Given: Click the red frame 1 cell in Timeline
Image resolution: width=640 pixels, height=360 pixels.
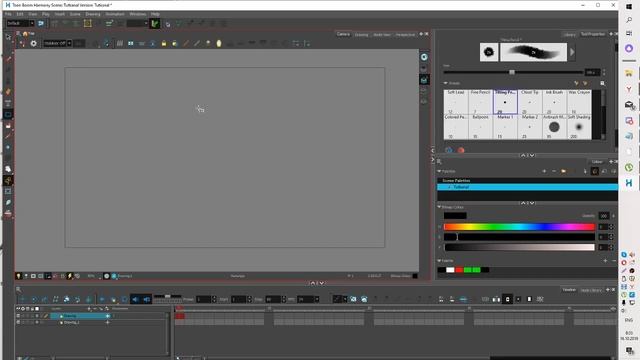Looking at the screenshot, I should (x=180, y=316).
